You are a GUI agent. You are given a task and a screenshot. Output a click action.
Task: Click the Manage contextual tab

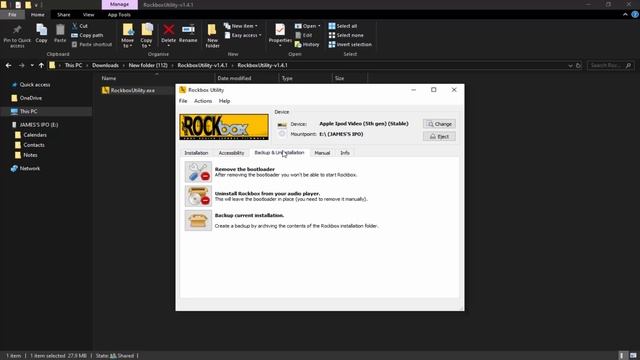(x=120, y=4)
